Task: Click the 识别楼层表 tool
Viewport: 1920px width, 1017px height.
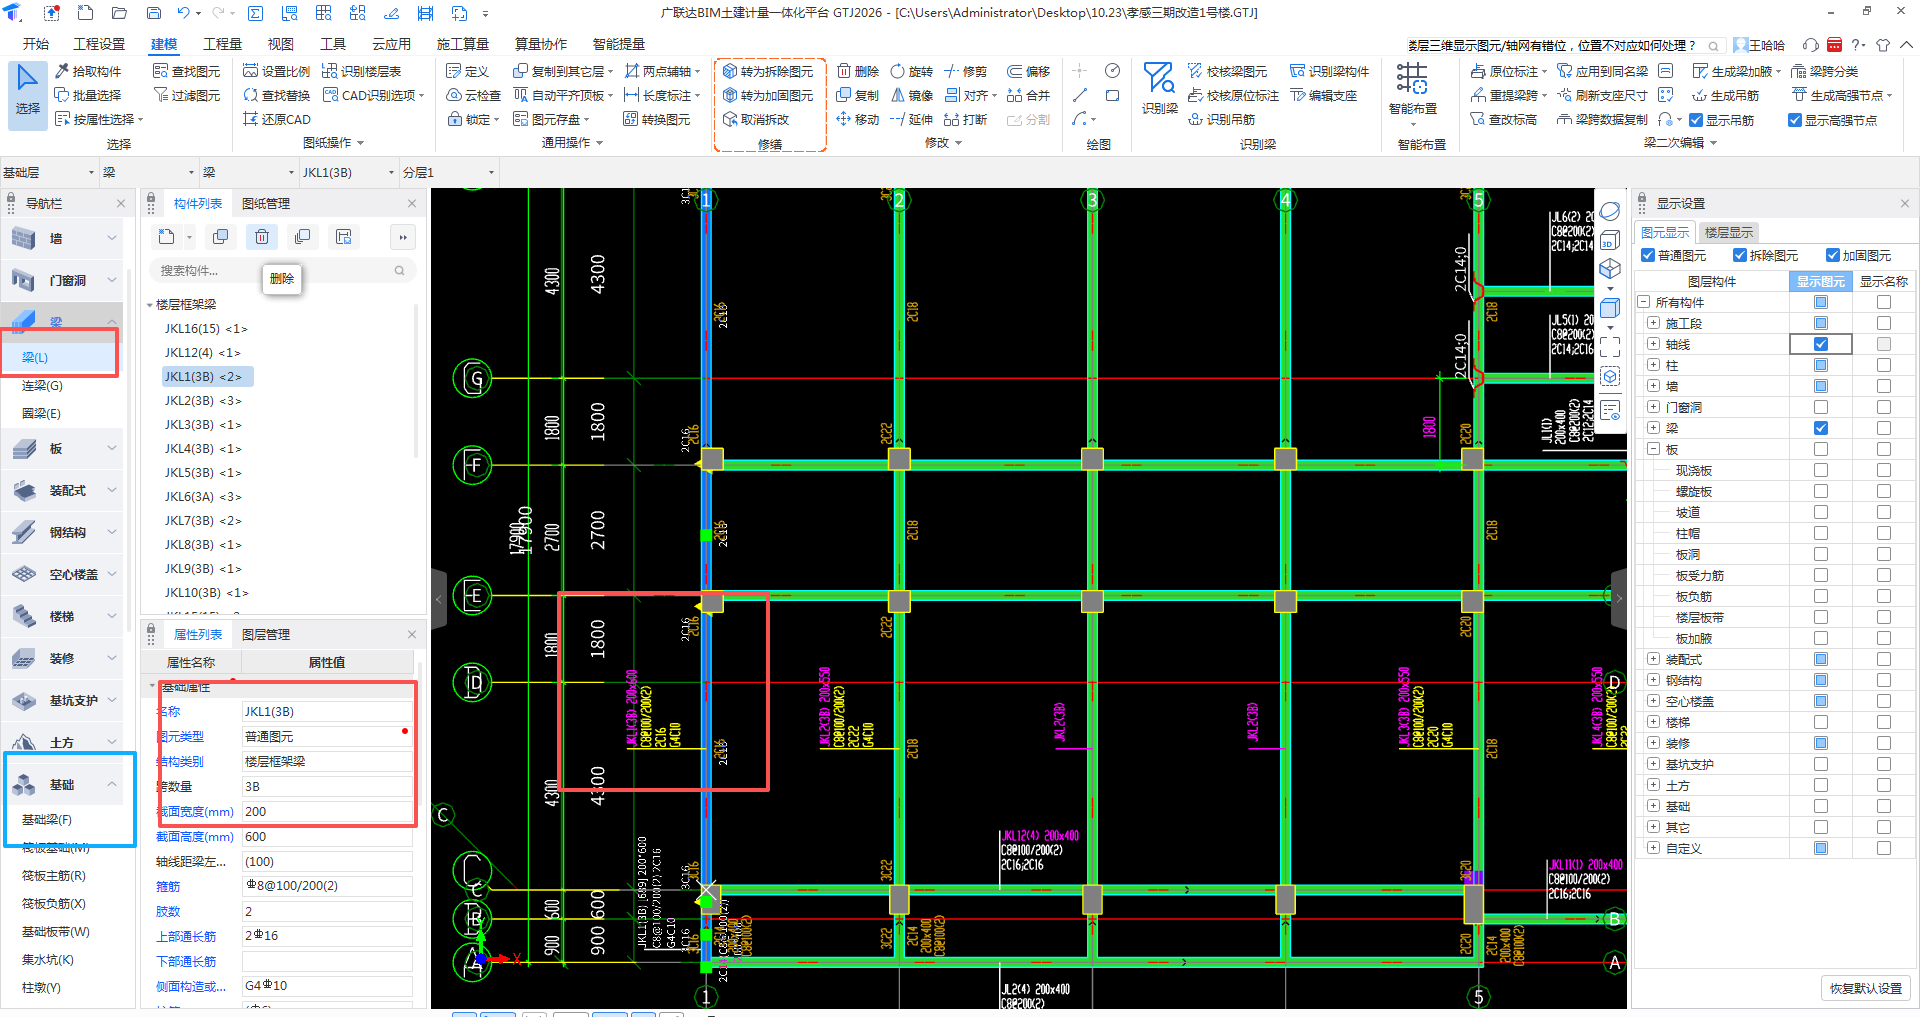Action: tap(361, 71)
